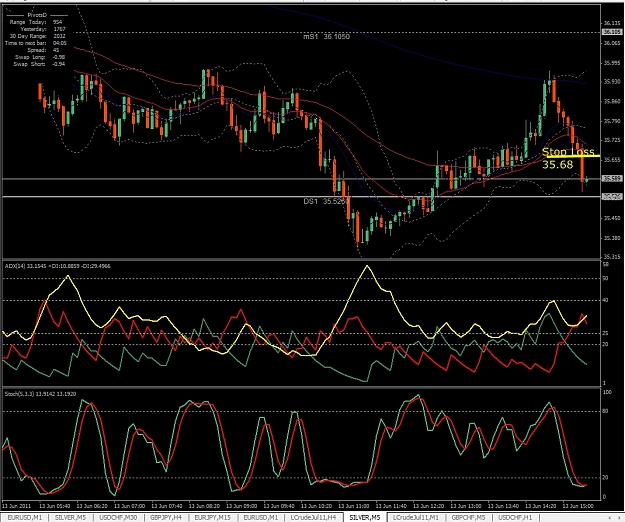625x522 pixels.
Task: Open the GBPCHF,M5 chart tab
Action: pyautogui.click(x=468, y=517)
